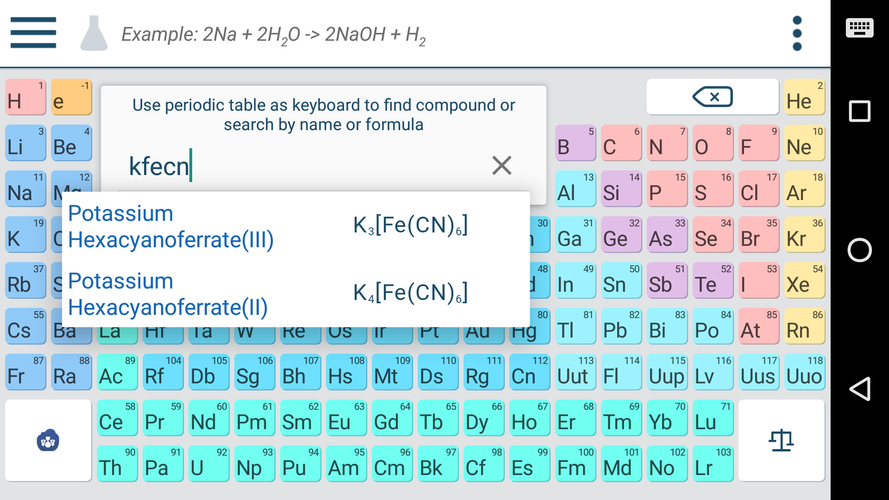Tap the flask reaction icon
Screen dimensions: 889x500
click(93, 33)
